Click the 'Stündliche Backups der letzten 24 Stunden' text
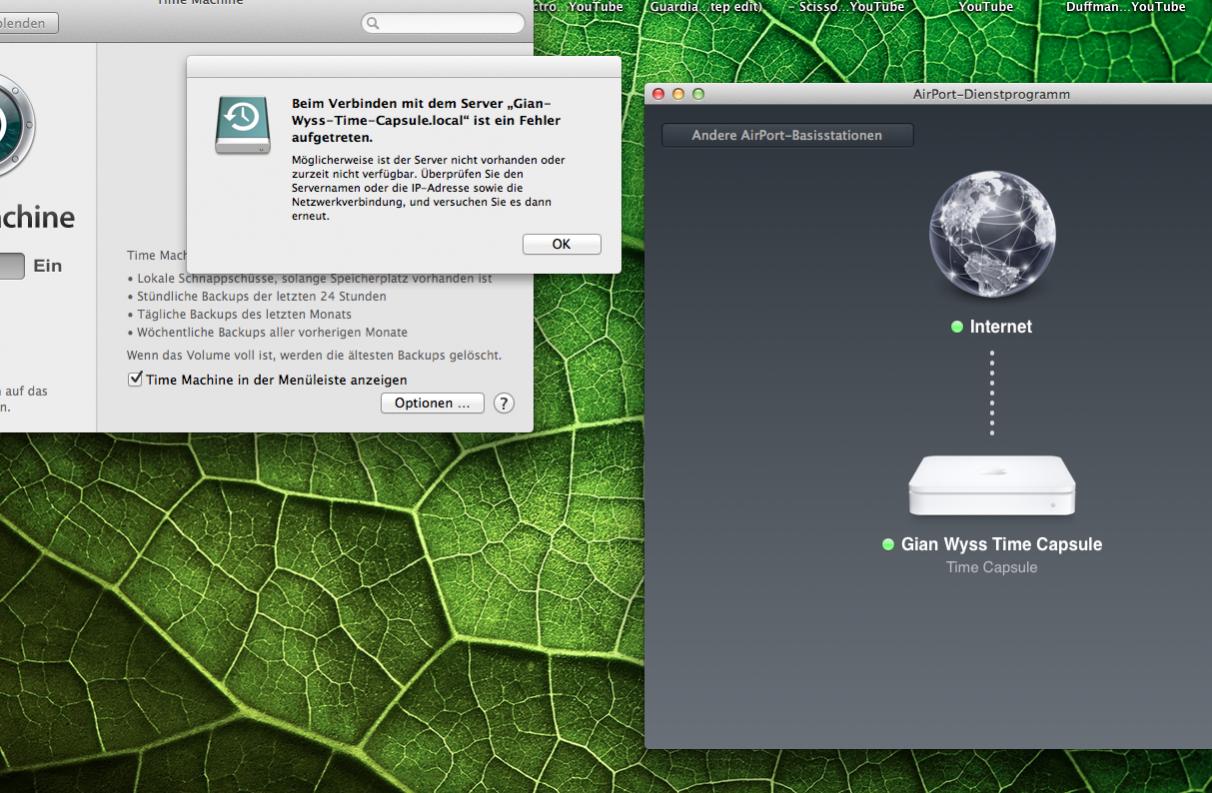Screen dimensions: 1212x793 coord(261,297)
